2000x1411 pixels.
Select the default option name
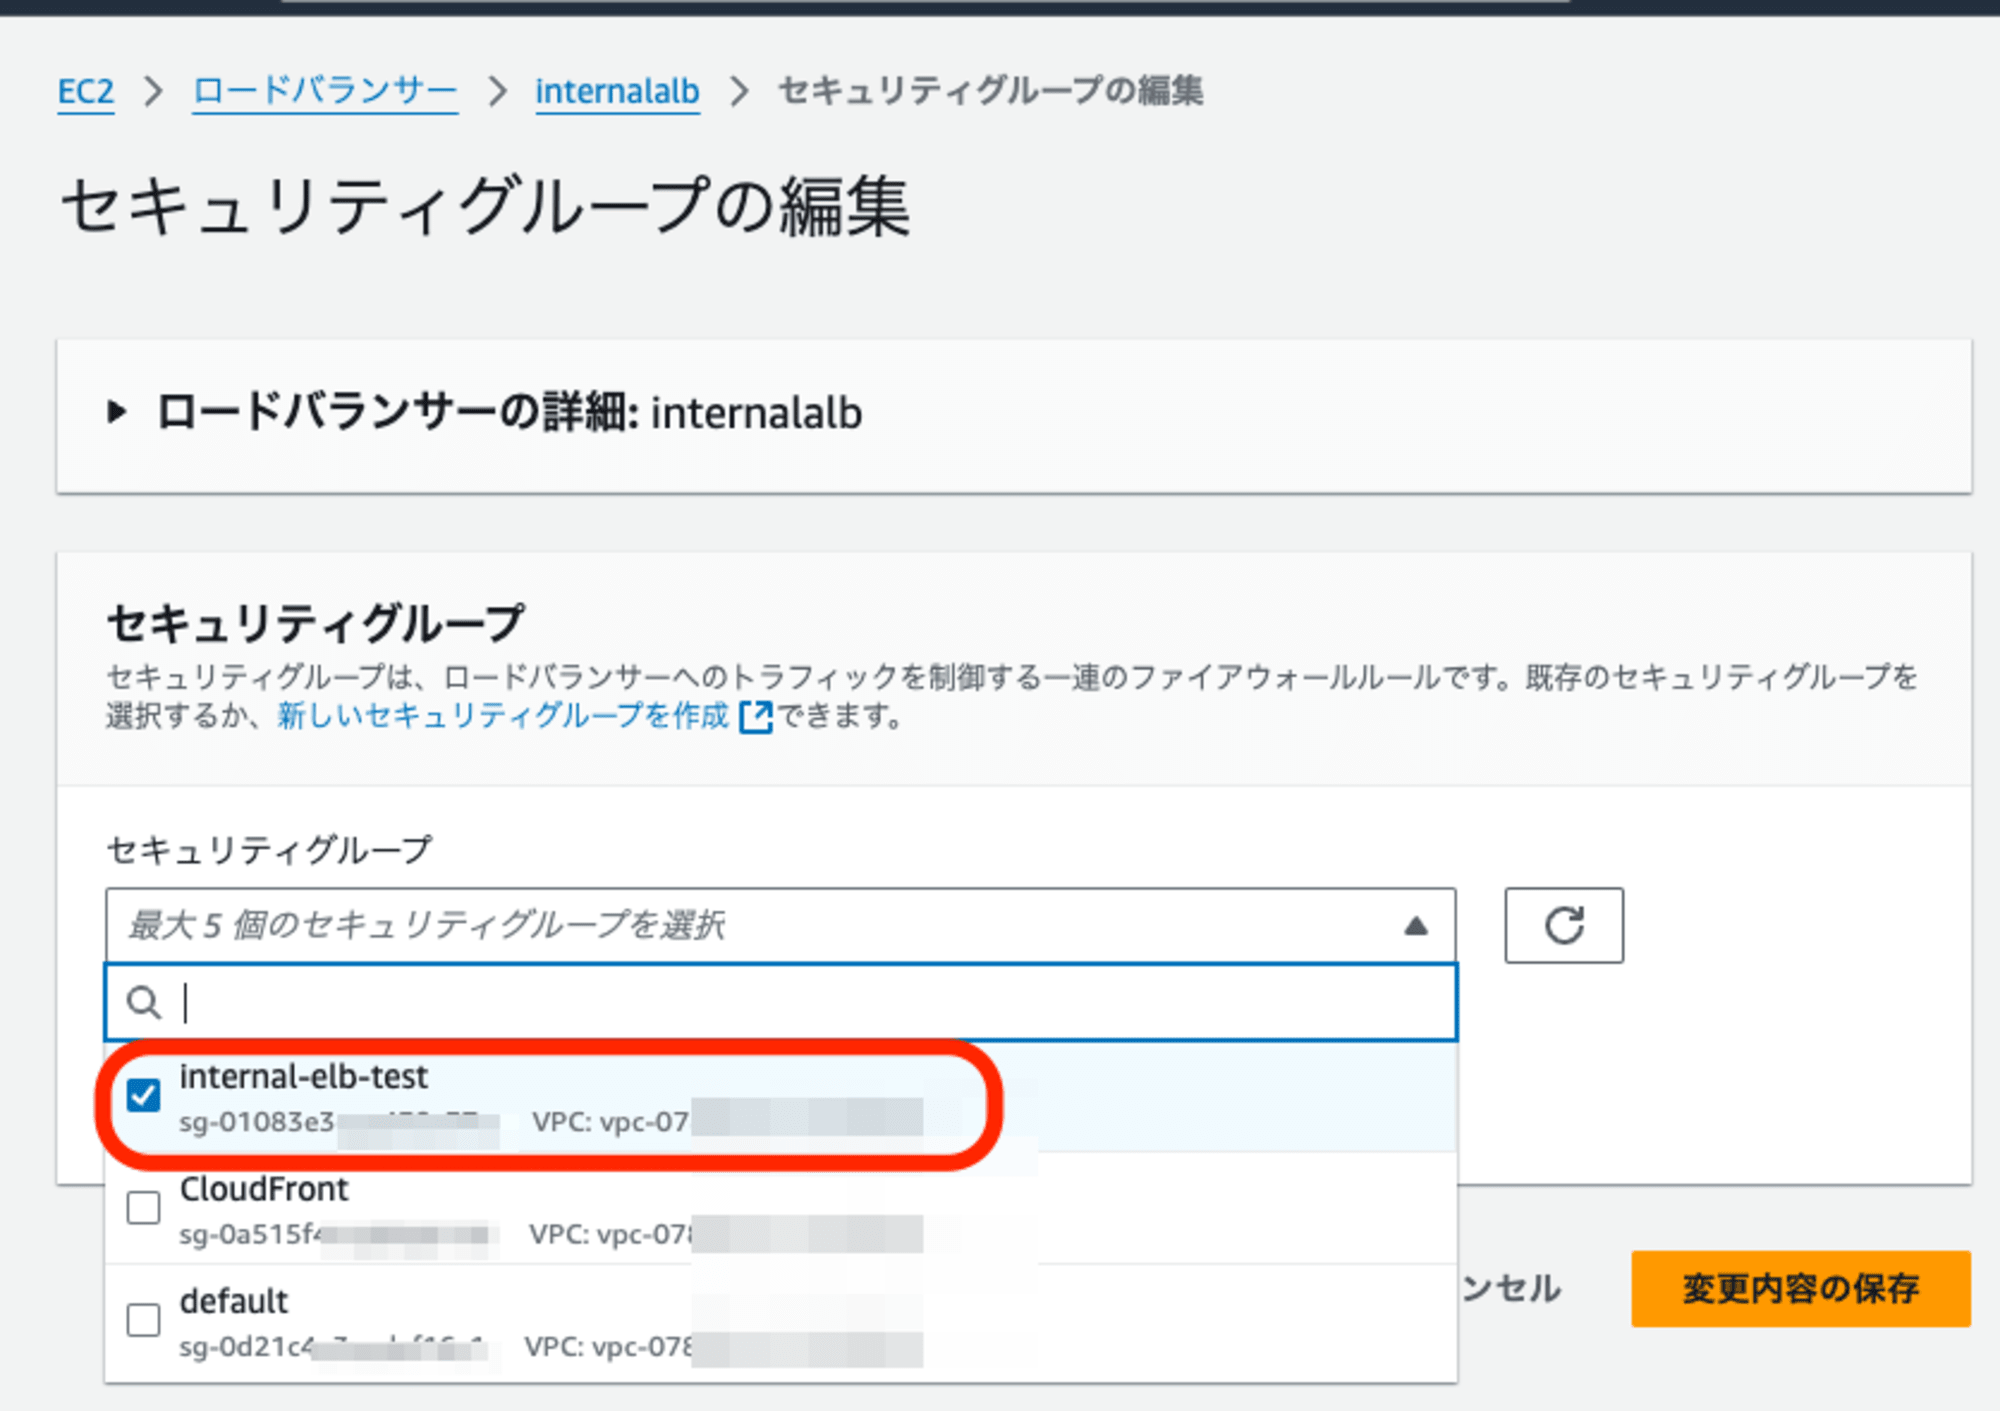click(x=234, y=1301)
